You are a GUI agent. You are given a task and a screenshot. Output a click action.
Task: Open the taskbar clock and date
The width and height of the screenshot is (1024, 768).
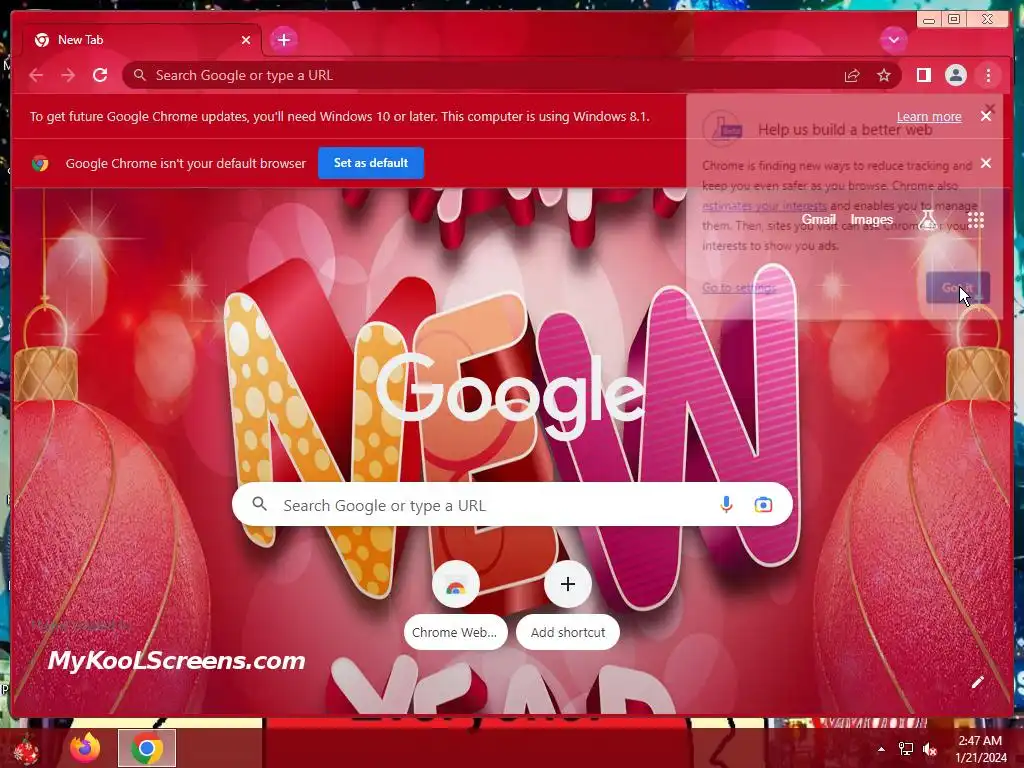(x=980, y=749)
